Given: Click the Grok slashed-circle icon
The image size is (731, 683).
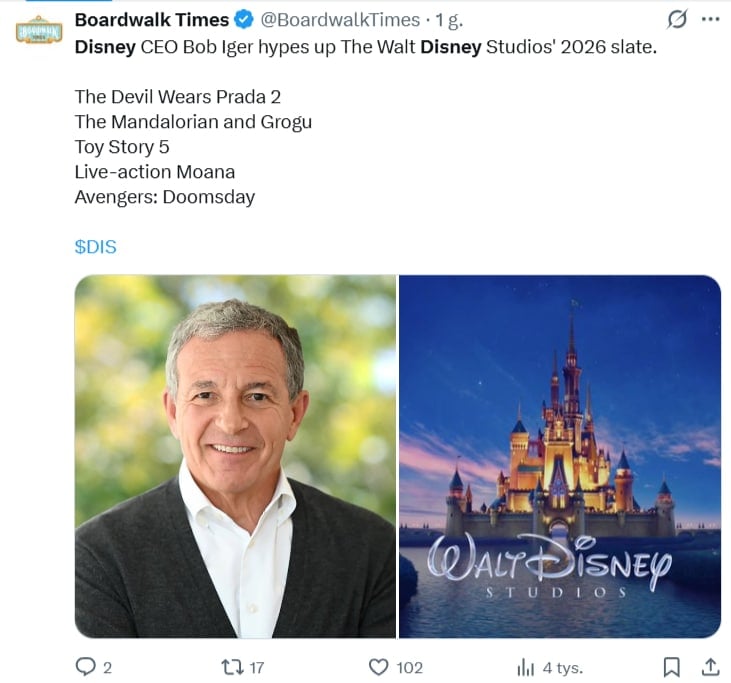Looking at the screenshot, I should pos(677,20).
